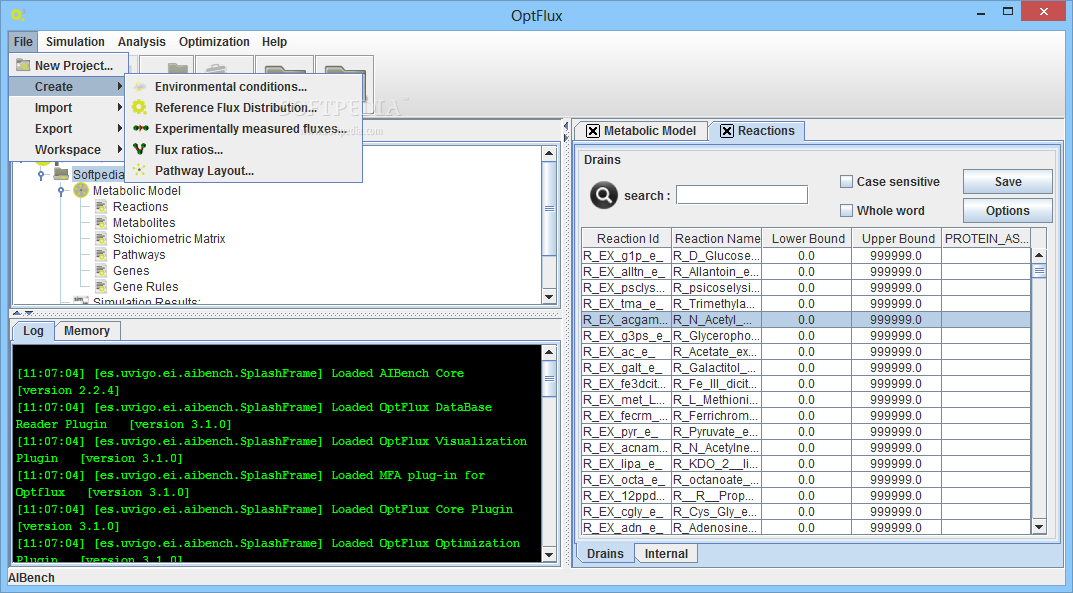Click the reactions table scrollbar down arrow
This screenshot has height=593, width=1073.
tap(1039, 527)
